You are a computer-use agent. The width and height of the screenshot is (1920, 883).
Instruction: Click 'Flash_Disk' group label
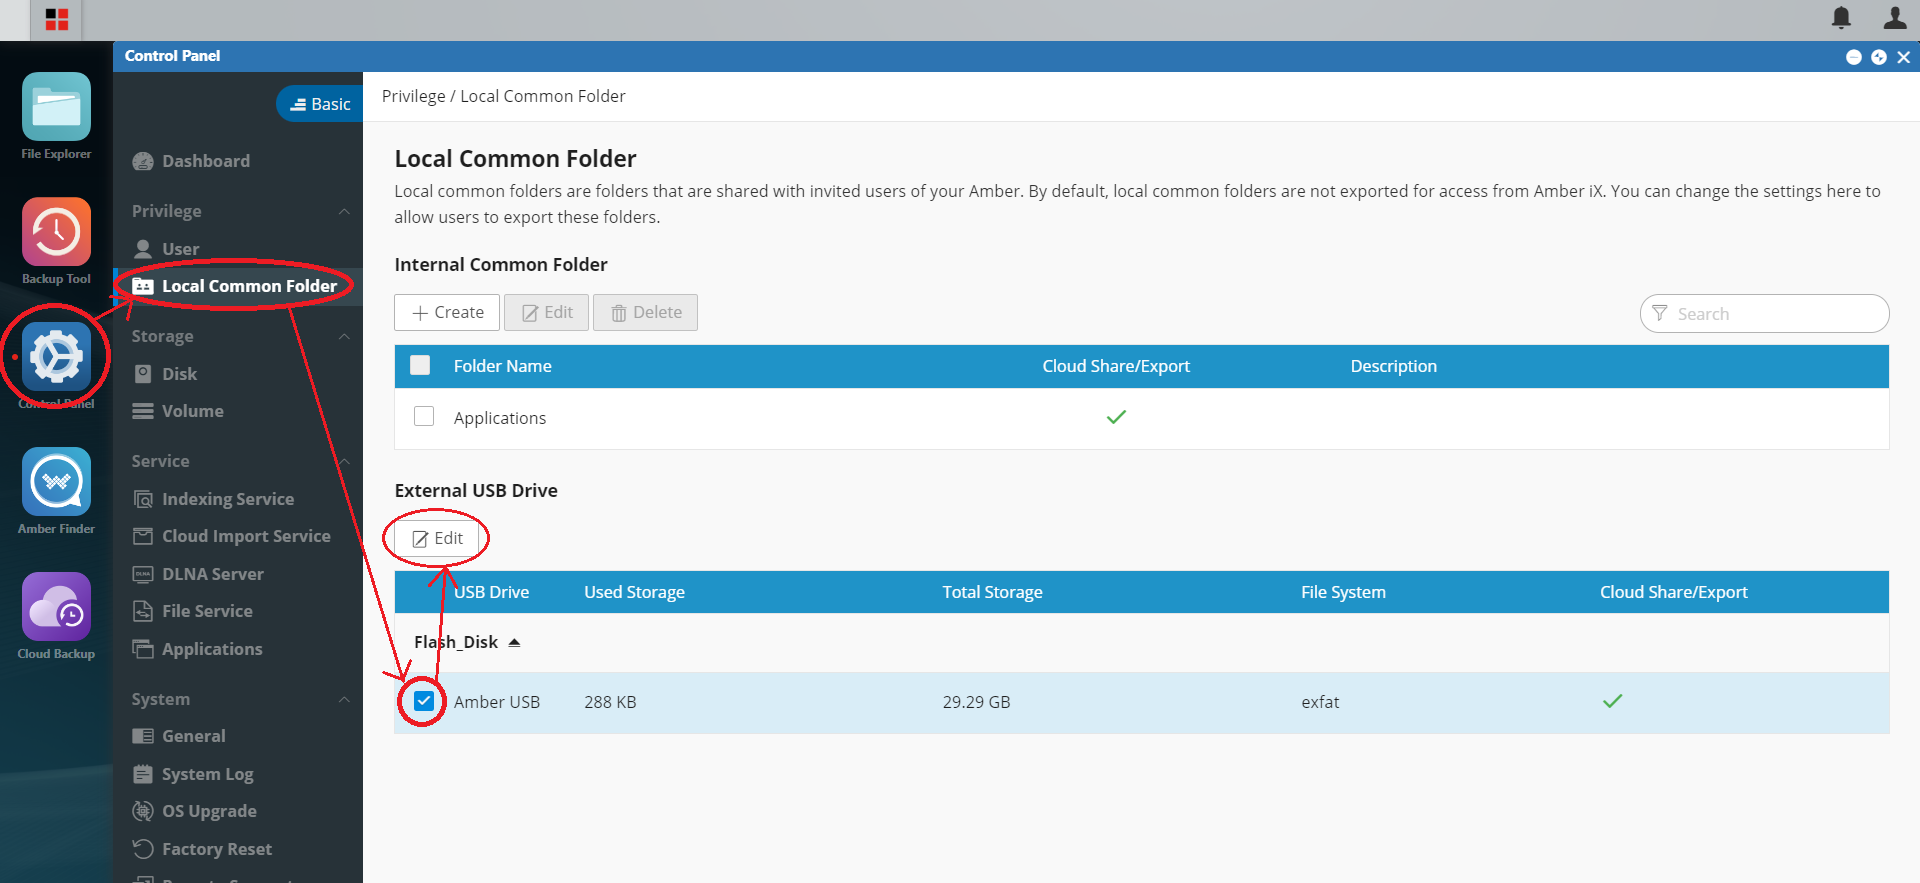pos(456,642)
